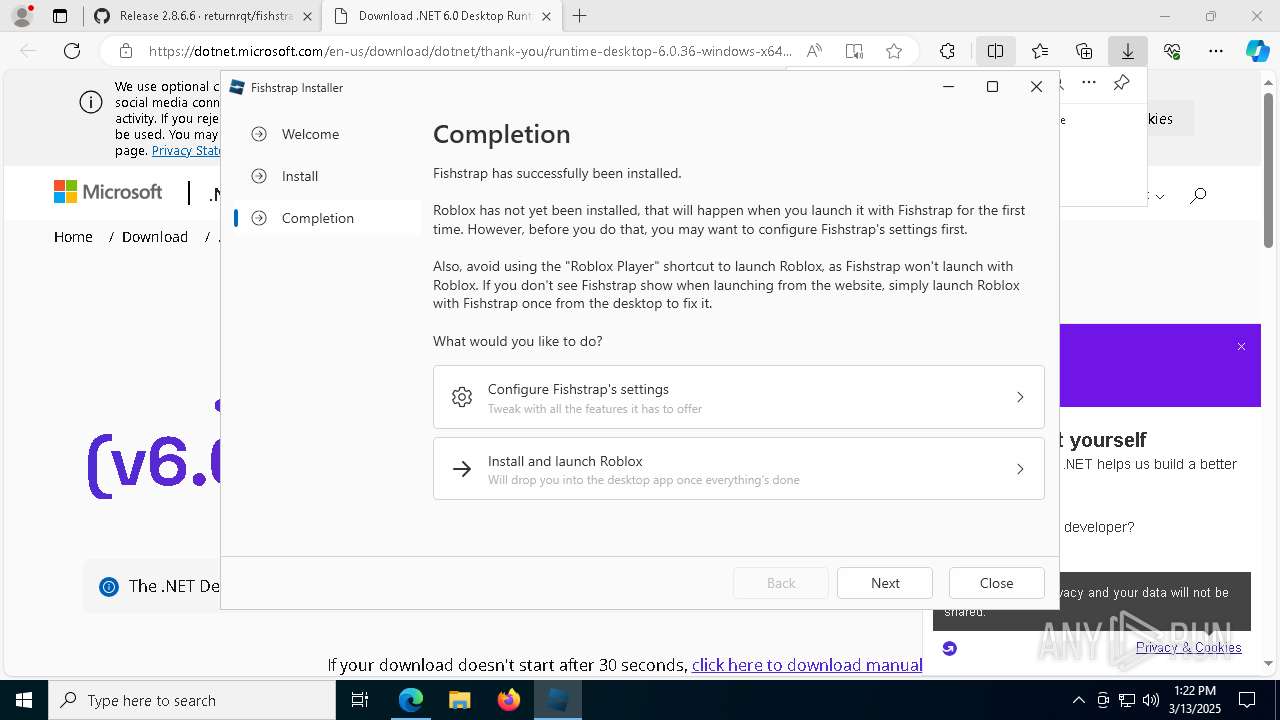1280x720 pixels.
Task: Open a new browser tab
Action: click(x=580, y=16)
